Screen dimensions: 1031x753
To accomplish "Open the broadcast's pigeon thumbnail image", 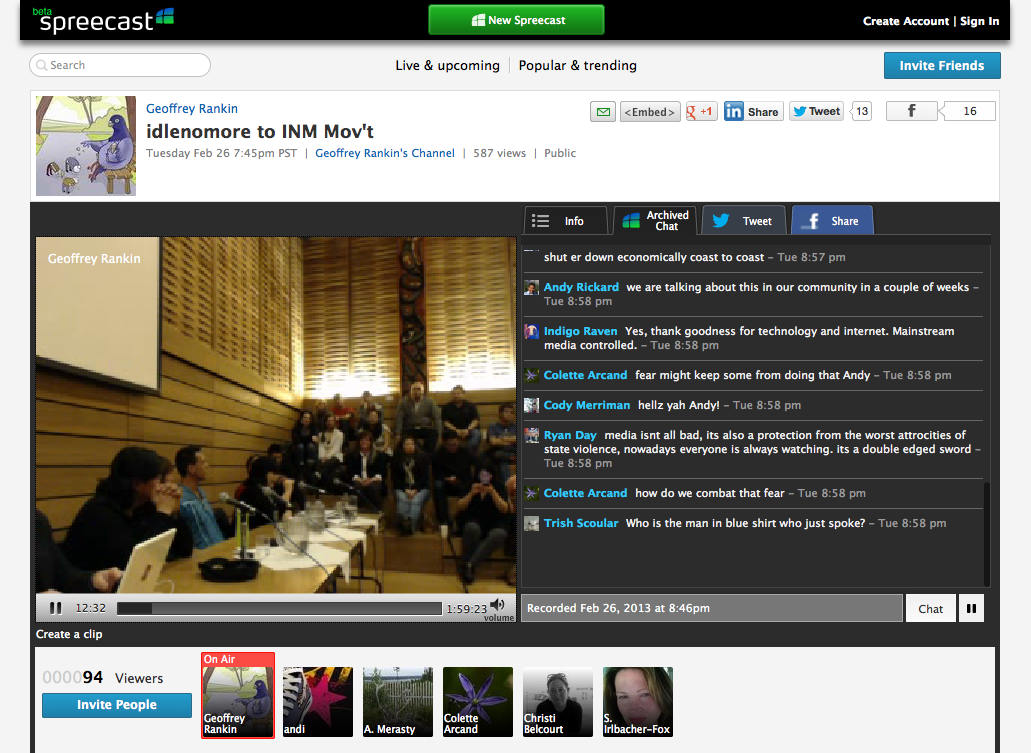I will tap(85, 145).
